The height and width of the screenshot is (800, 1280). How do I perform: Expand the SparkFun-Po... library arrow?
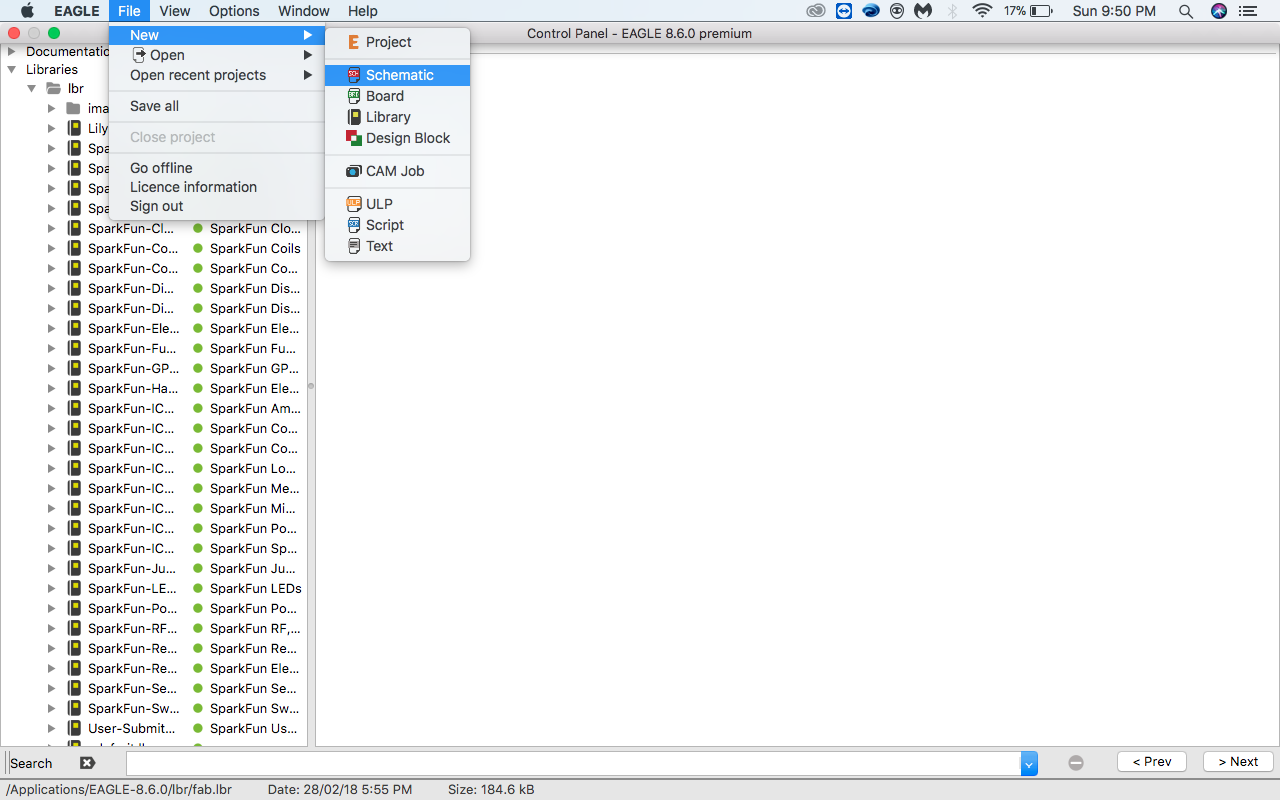[x=52, y=608]
